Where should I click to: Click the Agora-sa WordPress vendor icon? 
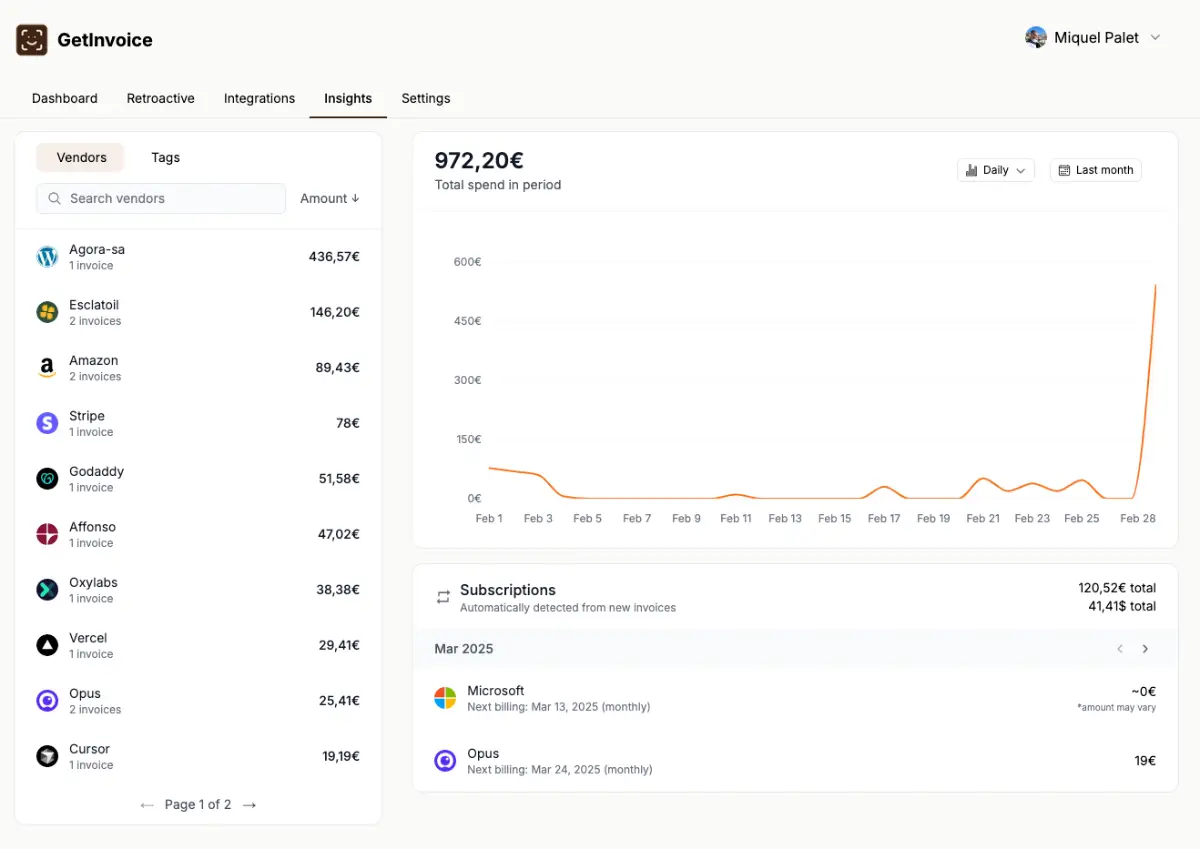click(x=47, y=257)
